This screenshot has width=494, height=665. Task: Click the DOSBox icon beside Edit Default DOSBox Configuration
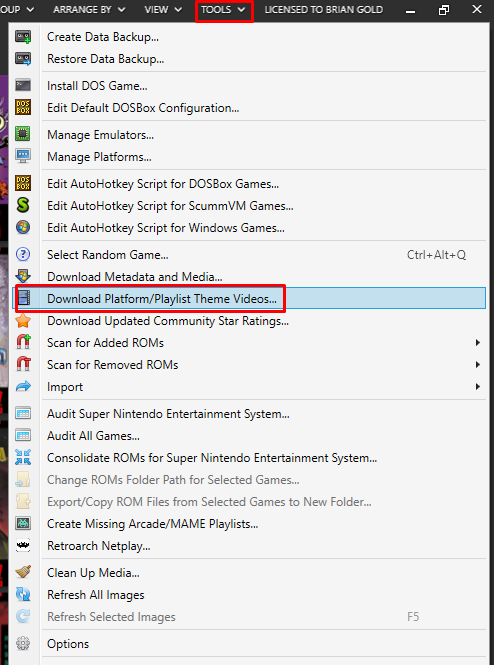point(23,108)
